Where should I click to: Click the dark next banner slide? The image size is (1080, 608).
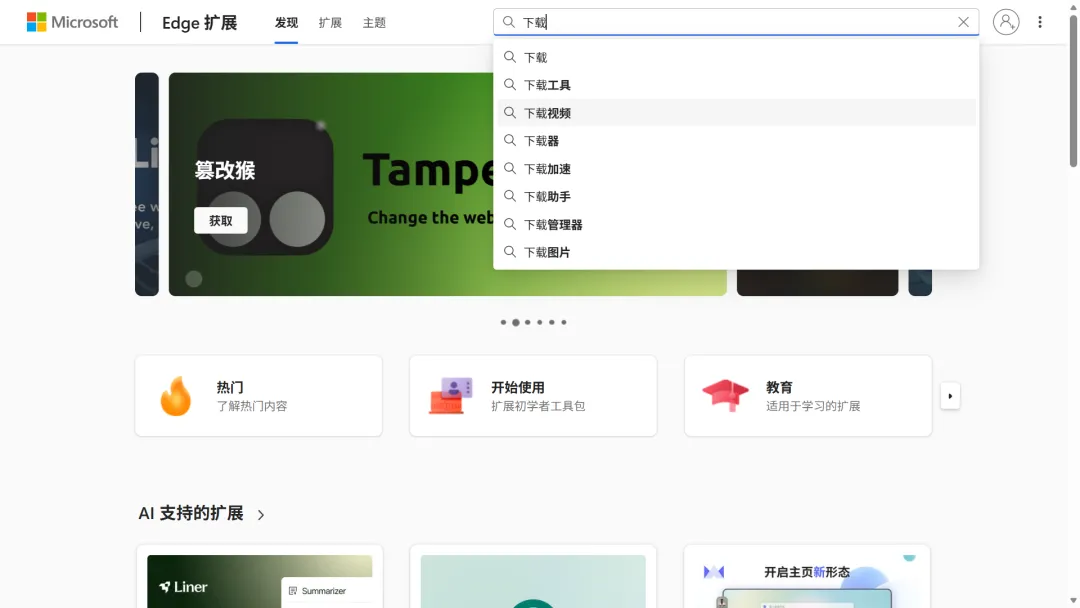pyautogui.click(x=818, y=283)
